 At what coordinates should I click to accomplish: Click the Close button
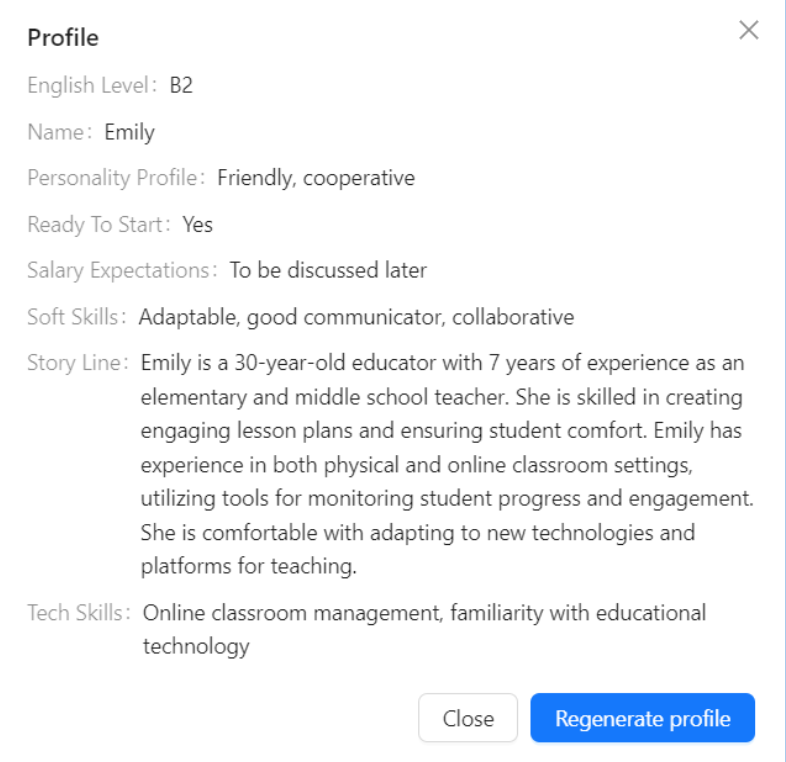click(x=468, y=718)
